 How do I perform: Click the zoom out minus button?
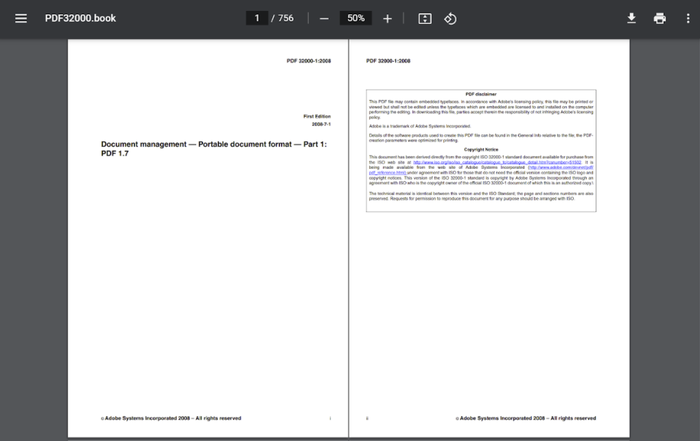pyautogui.click(x=324, y=19)
